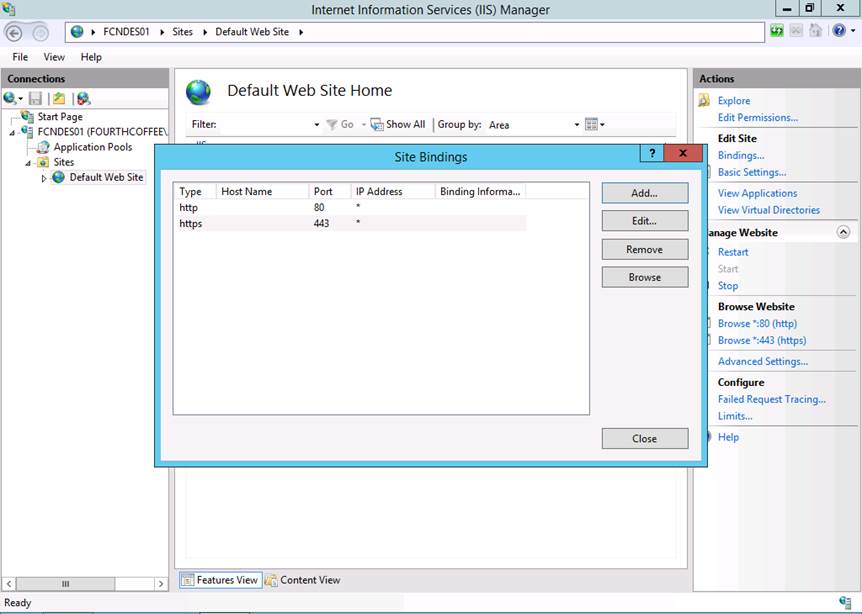This screenshot has width=862, height=614.
Task: Click the green Refresh Page icon
Action: [777, 32]
